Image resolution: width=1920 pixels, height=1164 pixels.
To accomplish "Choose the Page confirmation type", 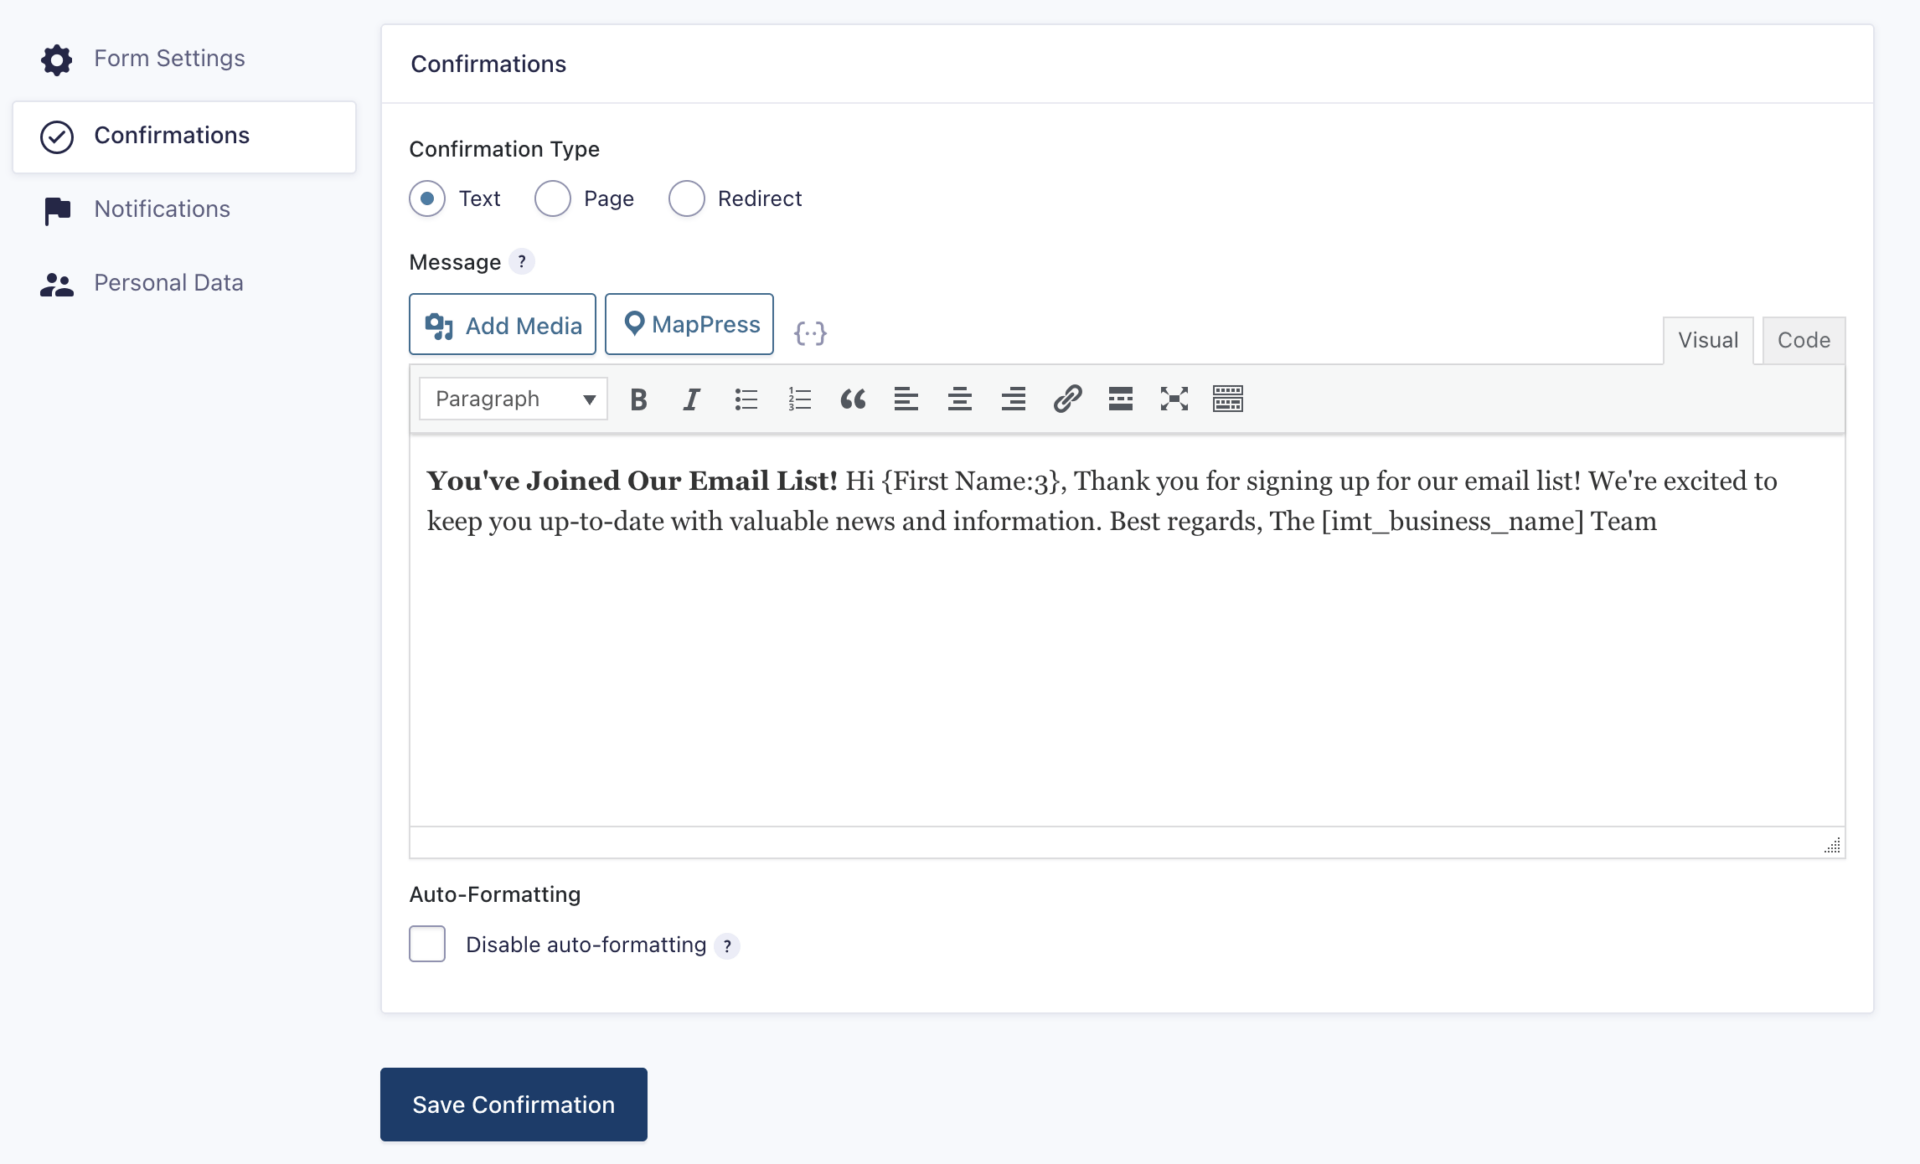I will [553, 199].
